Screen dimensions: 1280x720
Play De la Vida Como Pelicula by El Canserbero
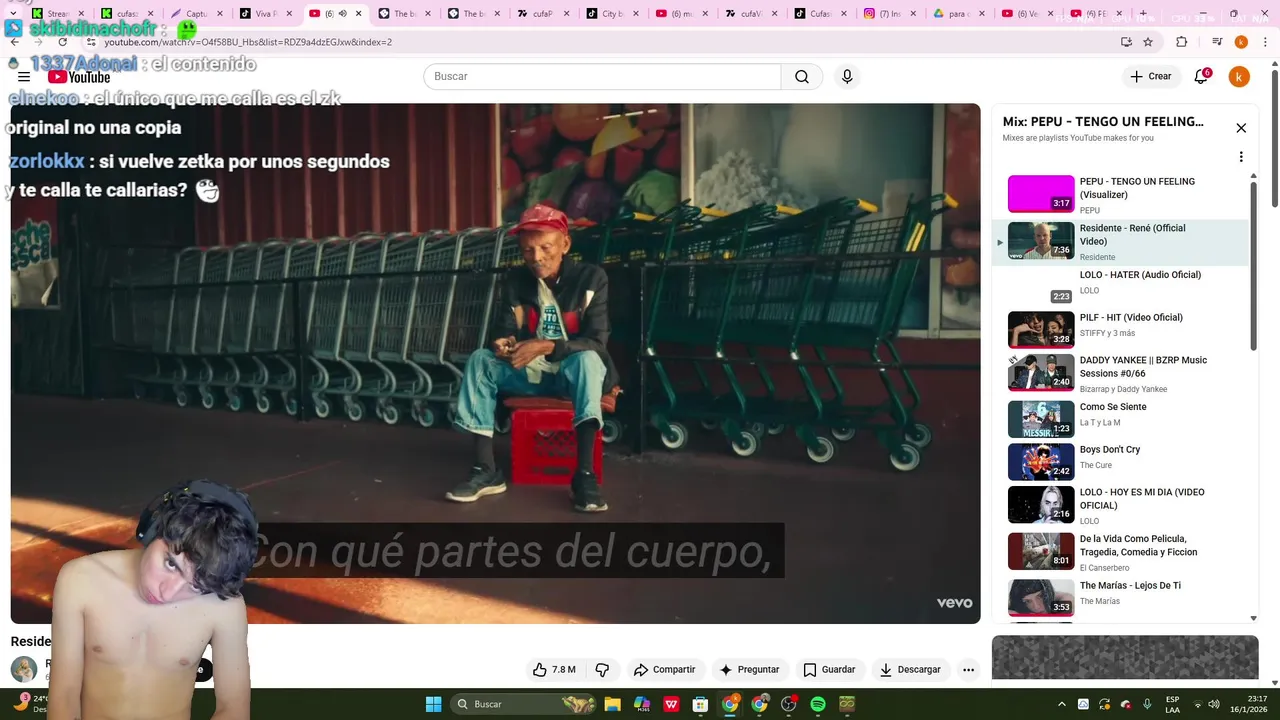[1122, 551]
